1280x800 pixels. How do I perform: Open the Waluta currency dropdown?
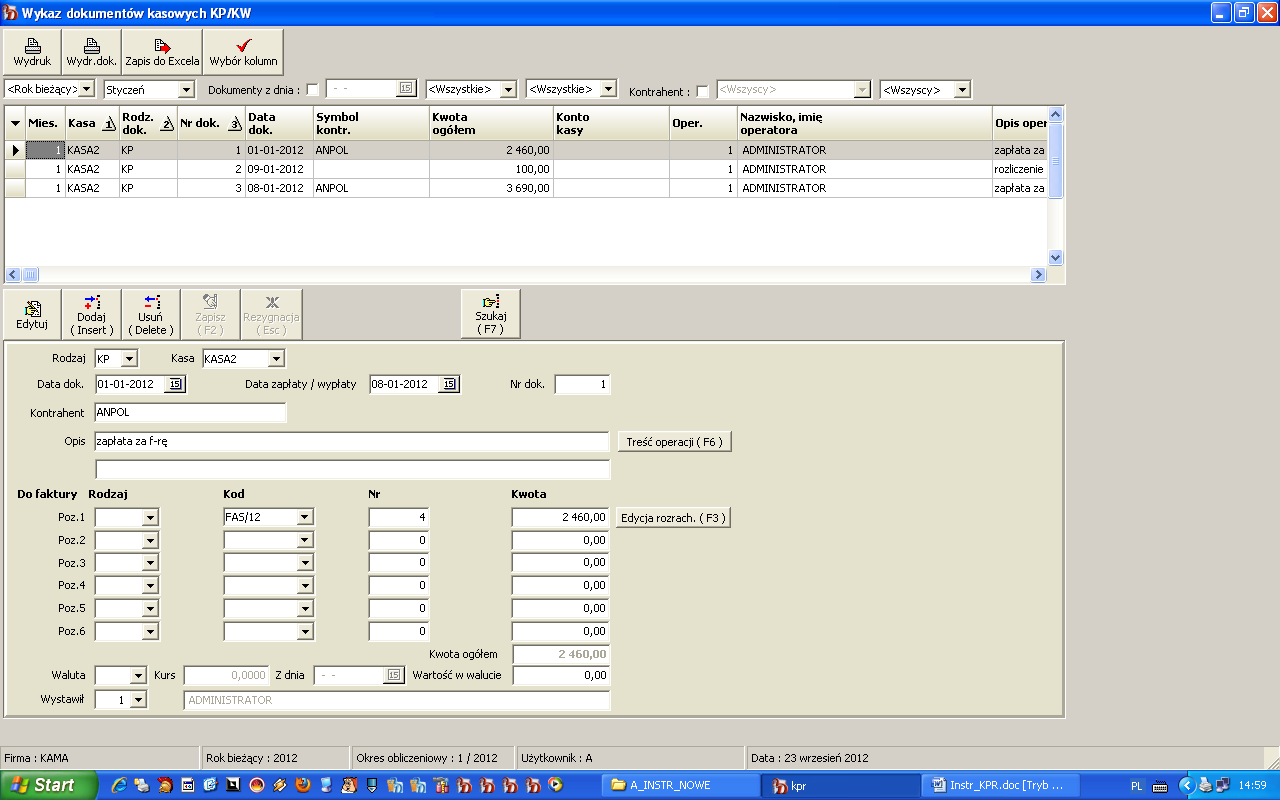[x=138, y=675]
